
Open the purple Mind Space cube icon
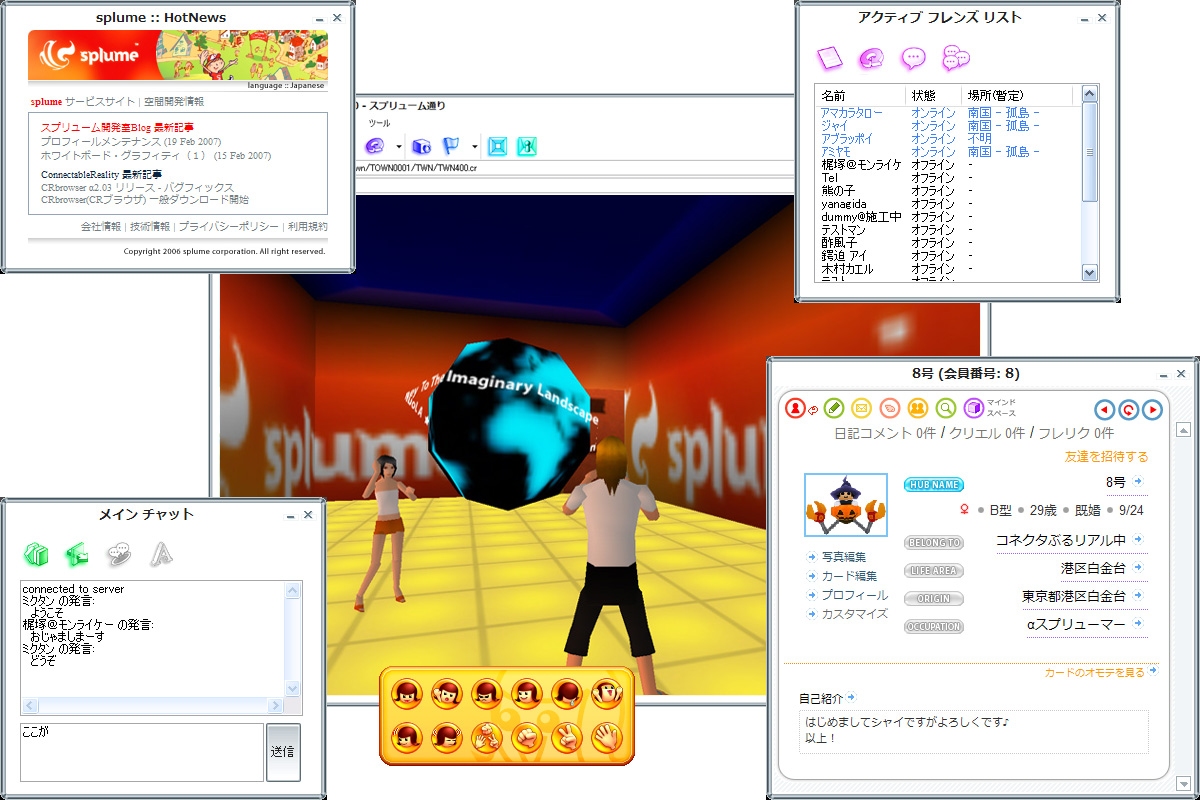coord(973,408)
